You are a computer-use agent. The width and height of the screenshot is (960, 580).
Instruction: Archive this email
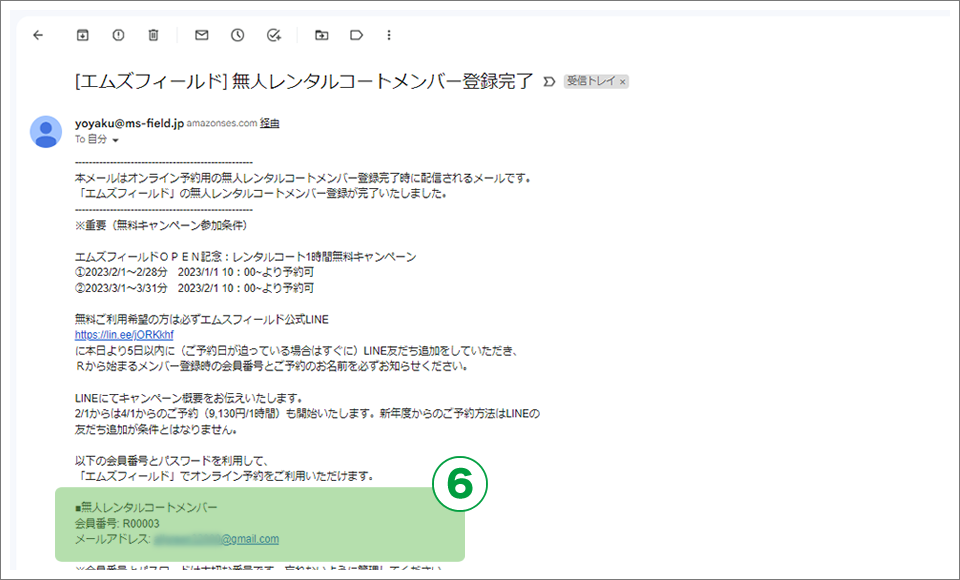click(83, 35)
